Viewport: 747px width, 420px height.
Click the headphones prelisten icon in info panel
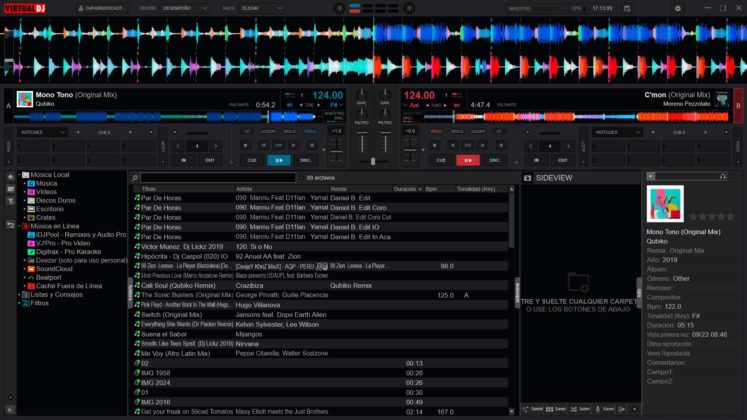[723, 177]
